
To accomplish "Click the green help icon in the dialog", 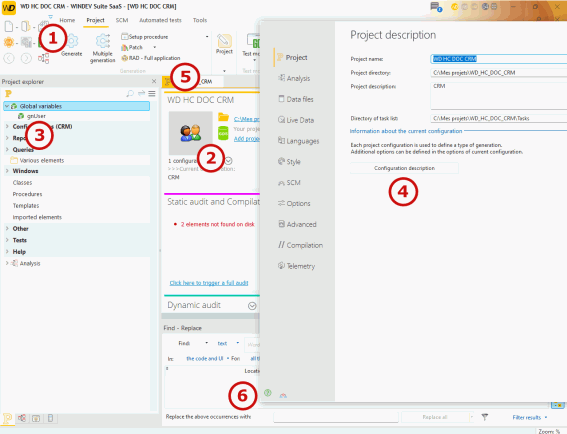I will [268, 393].
